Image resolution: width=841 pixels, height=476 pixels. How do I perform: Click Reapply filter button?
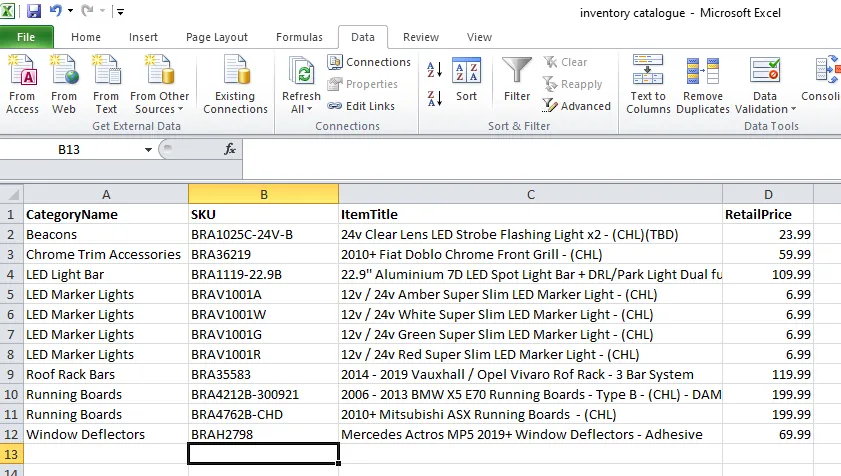(x=572, y=84)
